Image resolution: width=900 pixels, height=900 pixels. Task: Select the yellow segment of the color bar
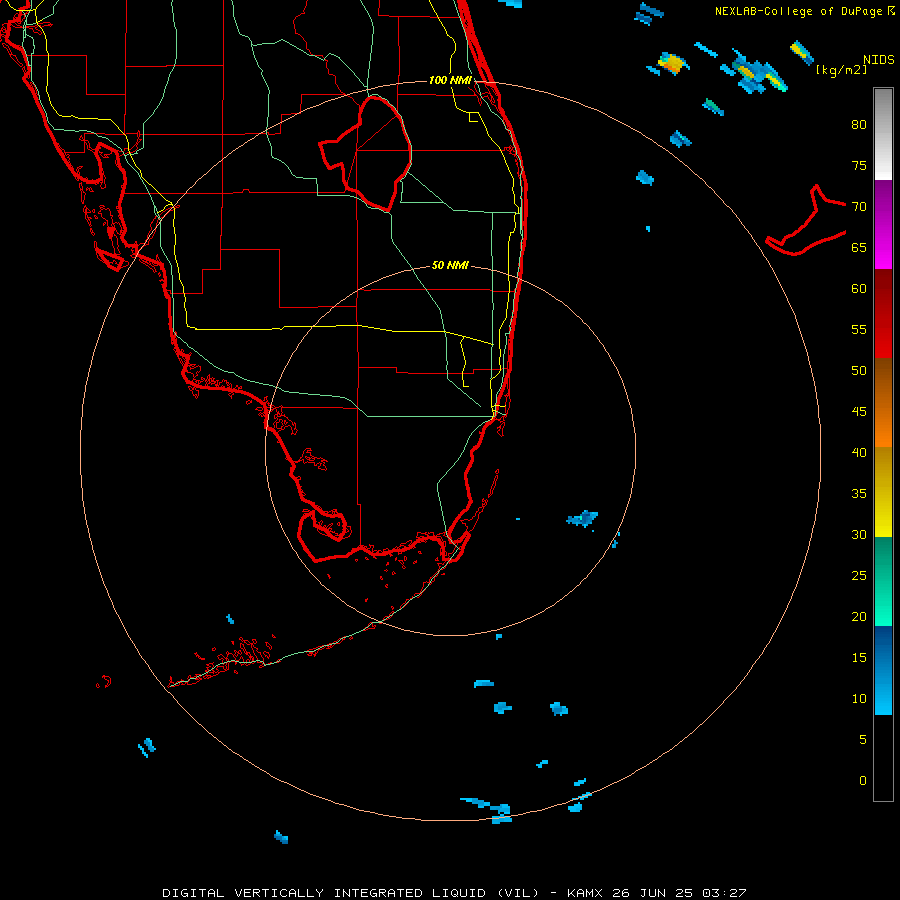pos(883,492)
